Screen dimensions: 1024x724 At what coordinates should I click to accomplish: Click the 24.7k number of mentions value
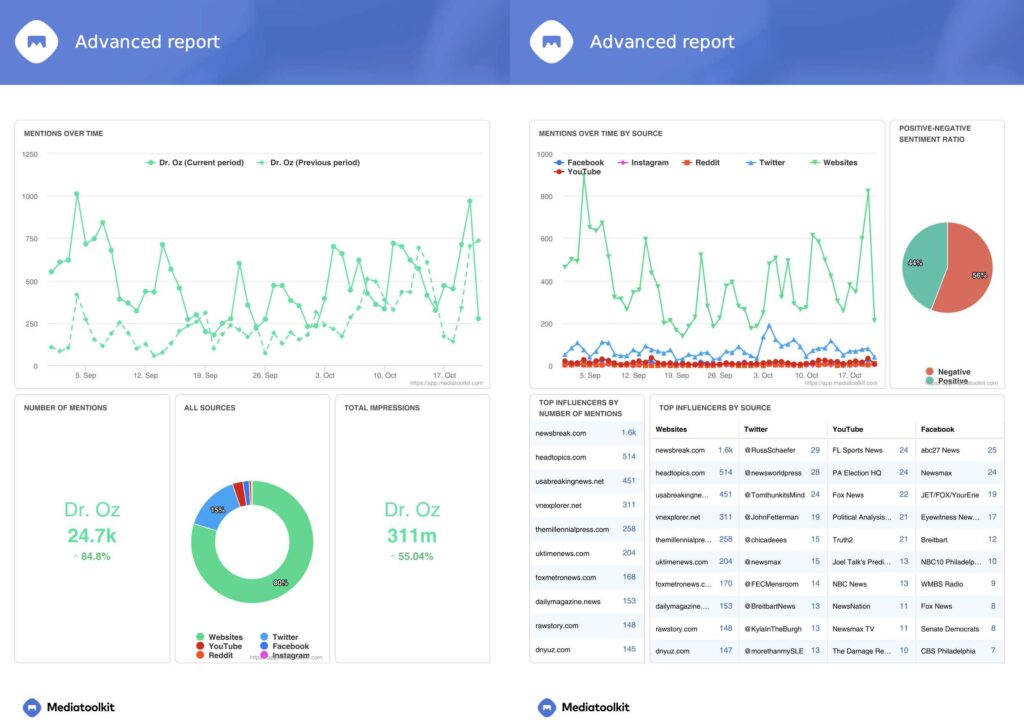91,536
